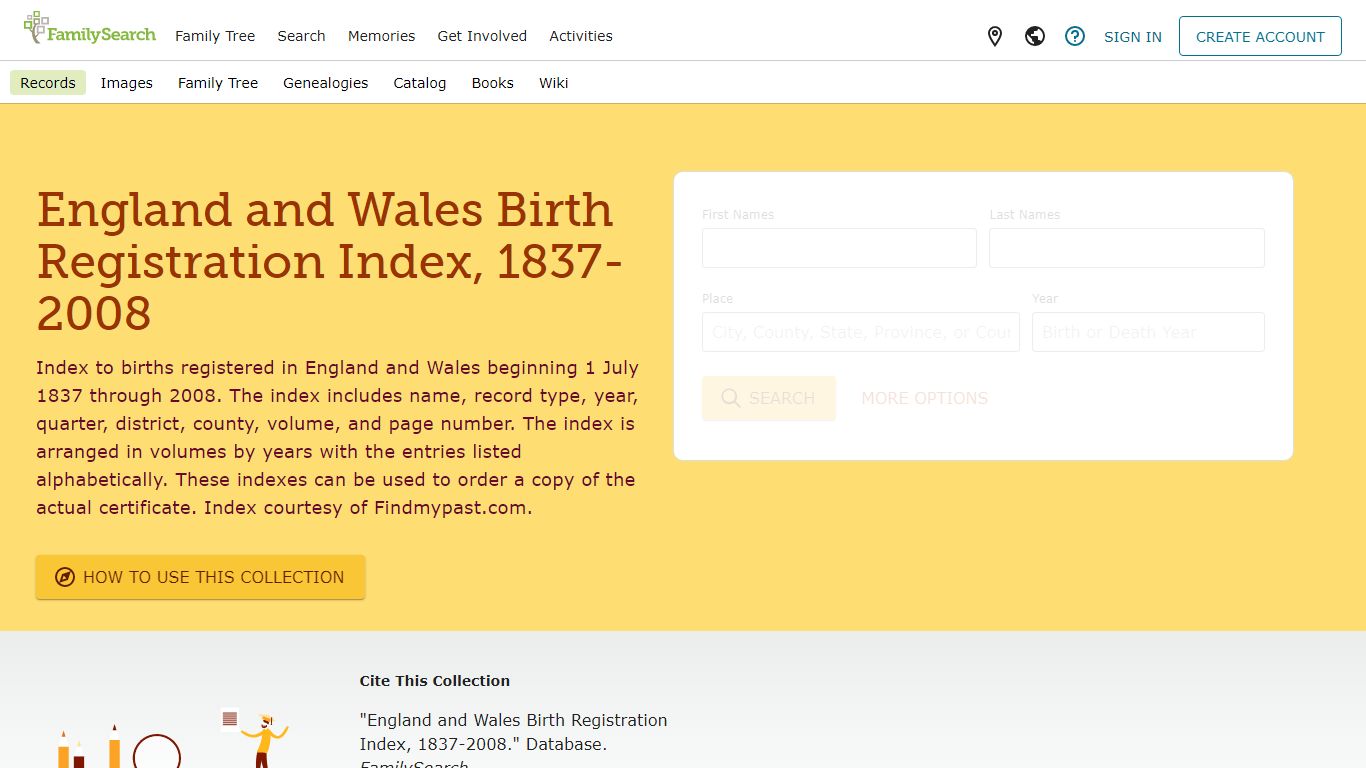
Task: Click the magnifier icon in Search button
Action: tap(731, 398)
